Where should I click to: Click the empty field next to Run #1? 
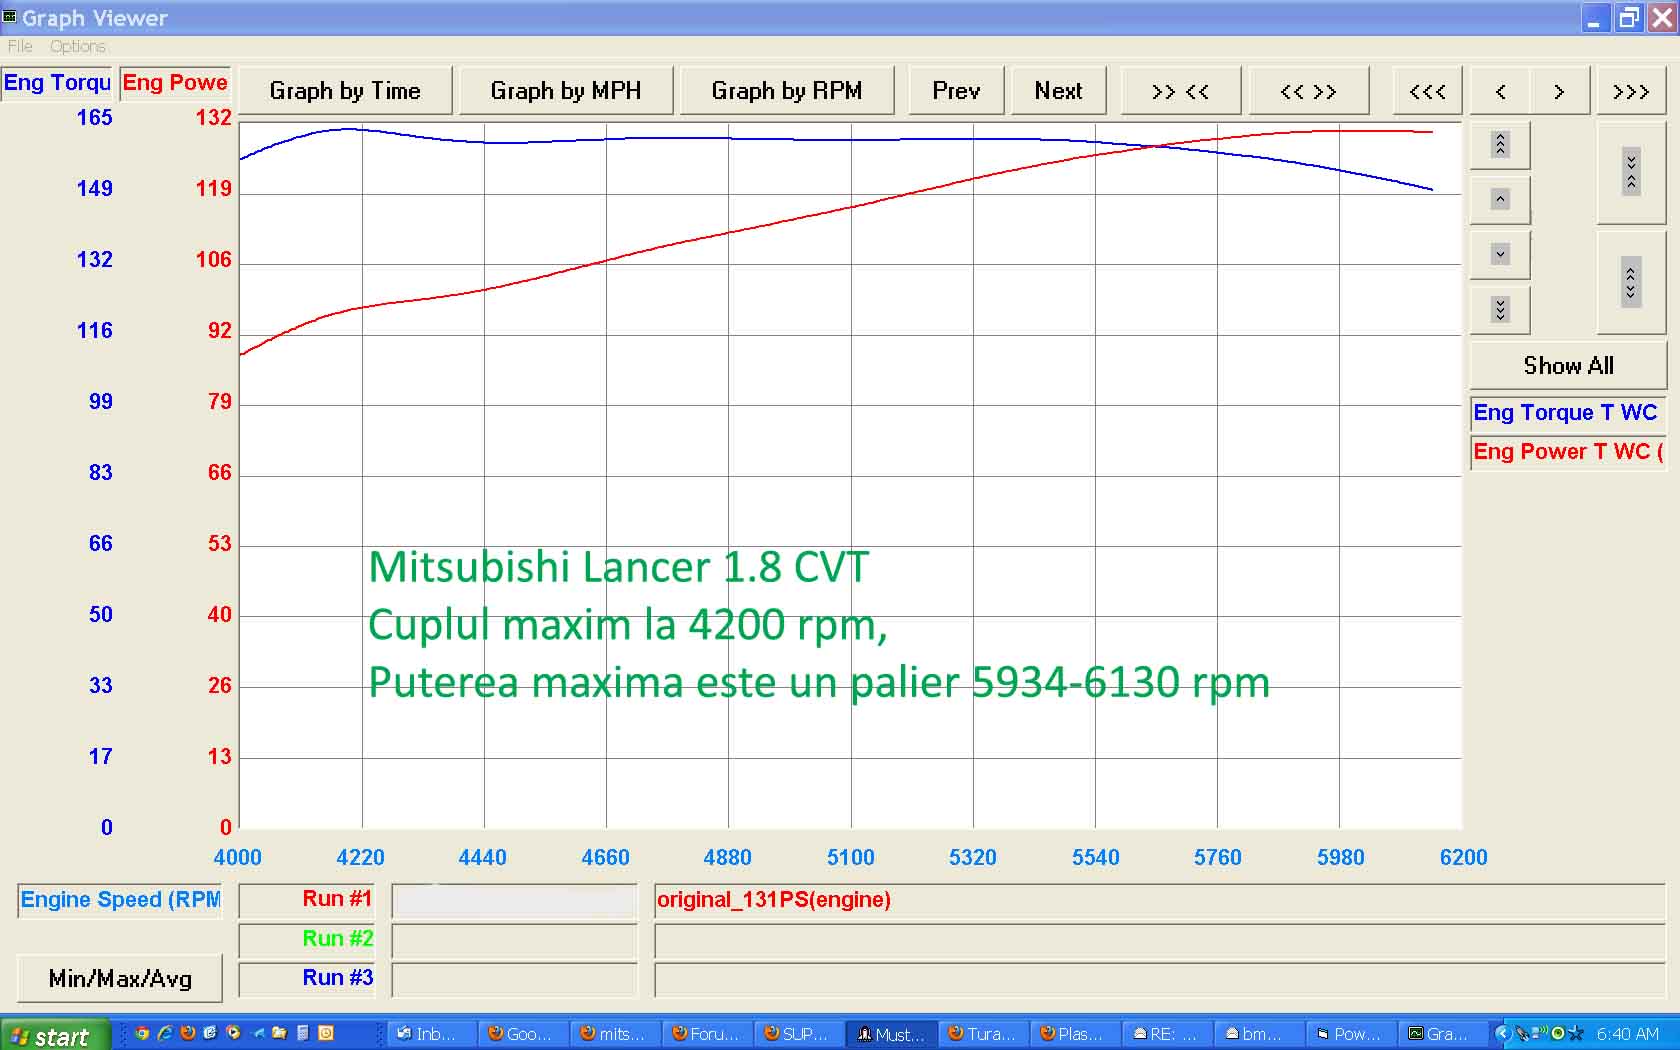[515, 901]
